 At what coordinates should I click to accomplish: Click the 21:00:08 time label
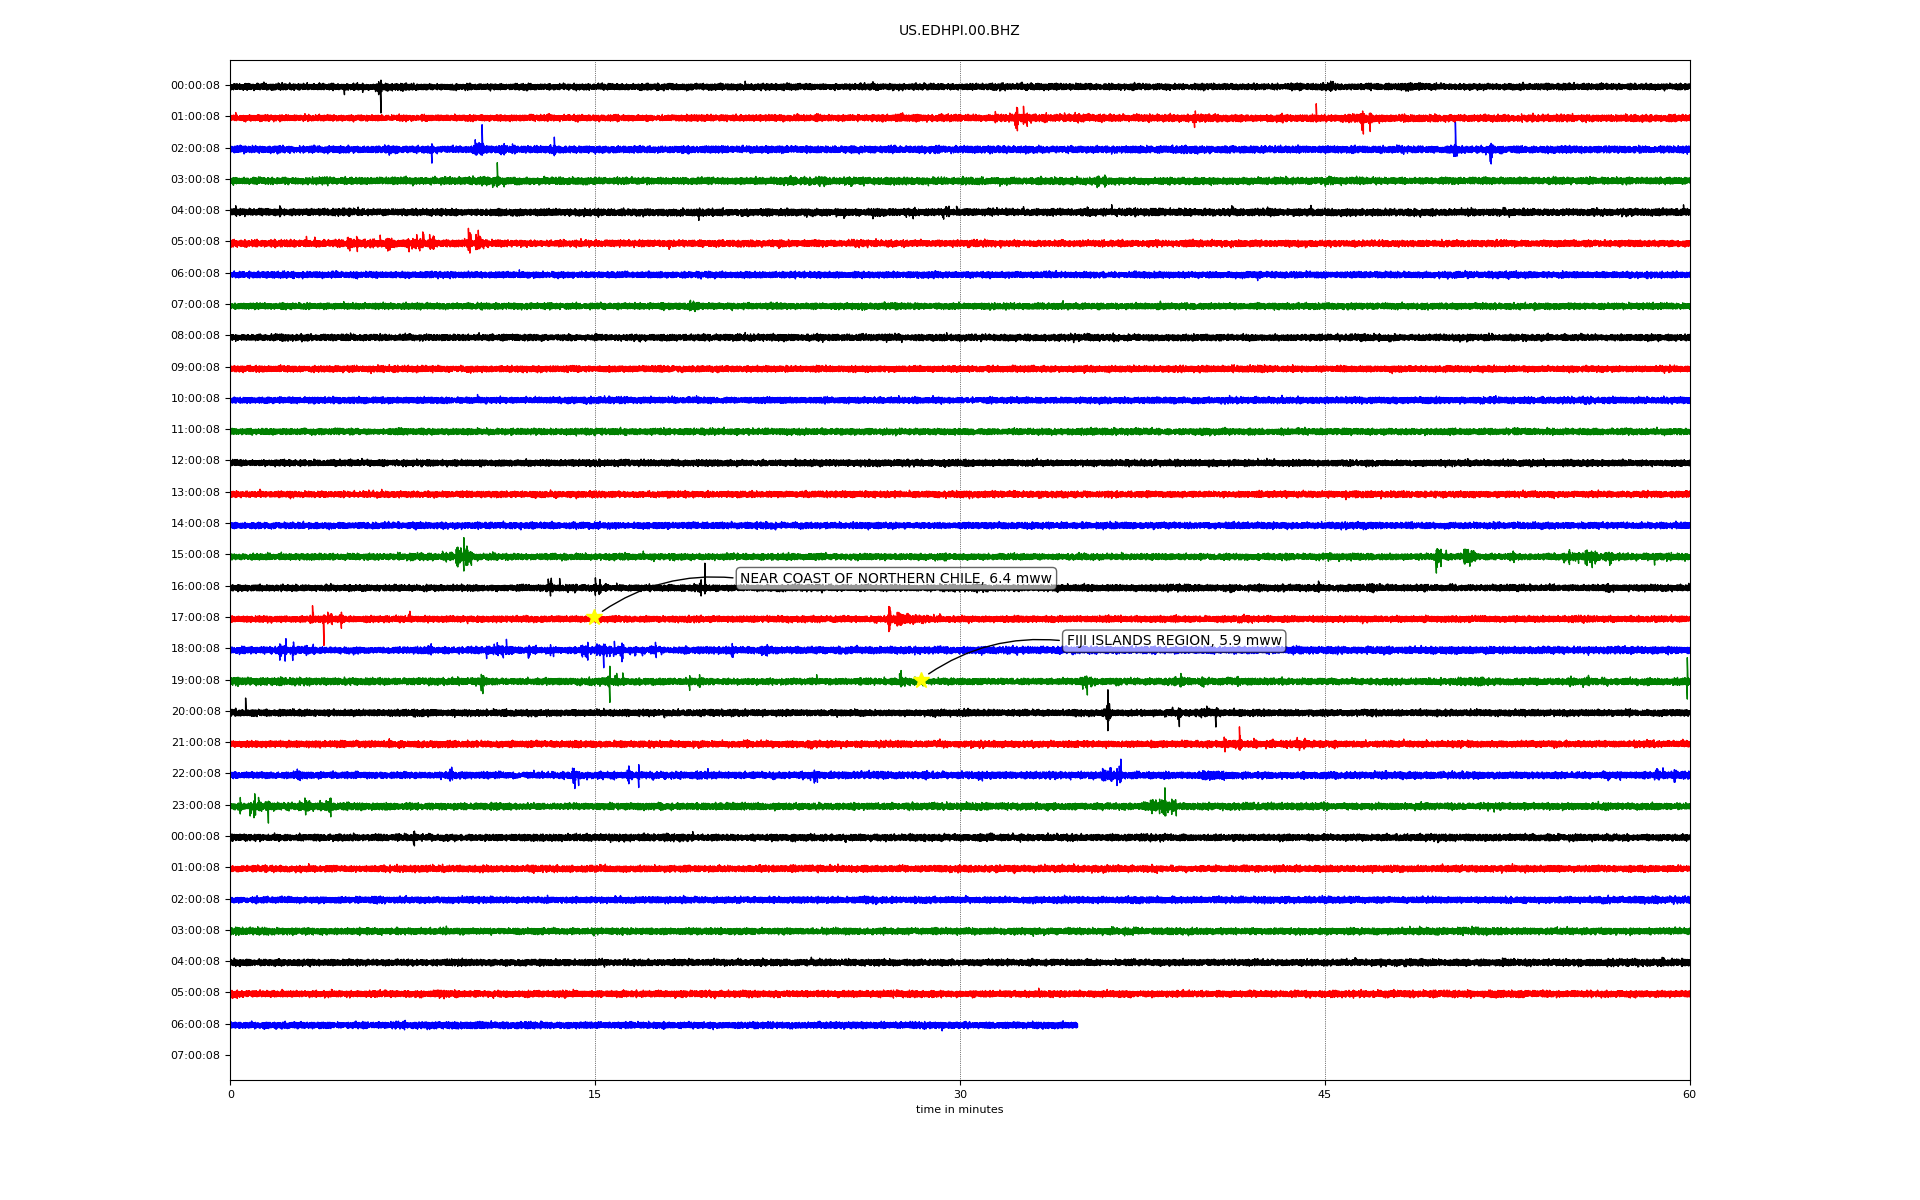tap(195, 742)
